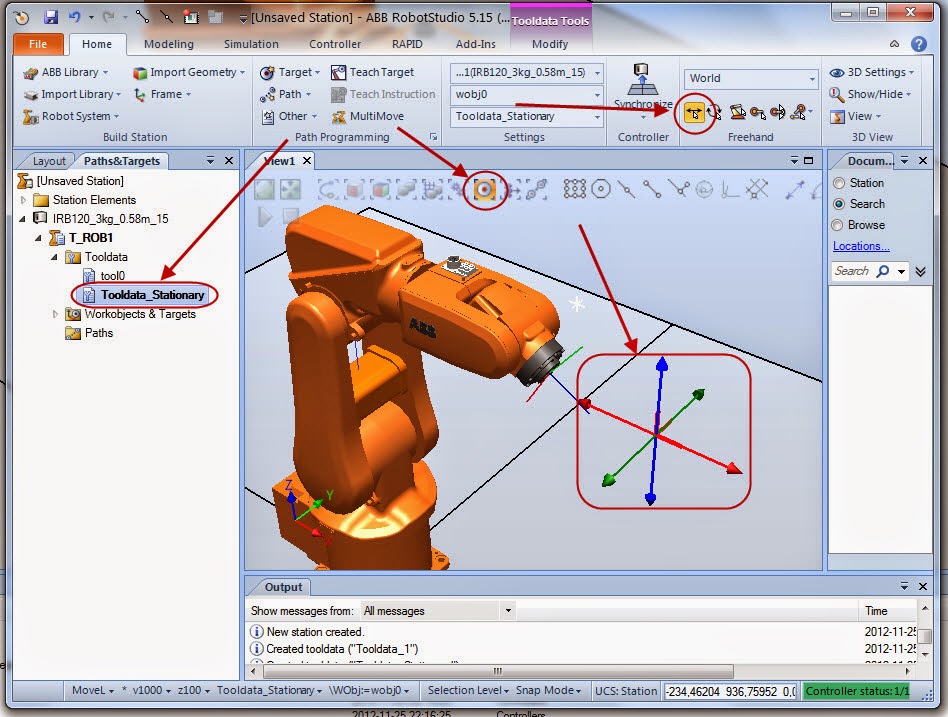
Task: Open the World reference frame dropdown
Action: click(x=811, y=78)
